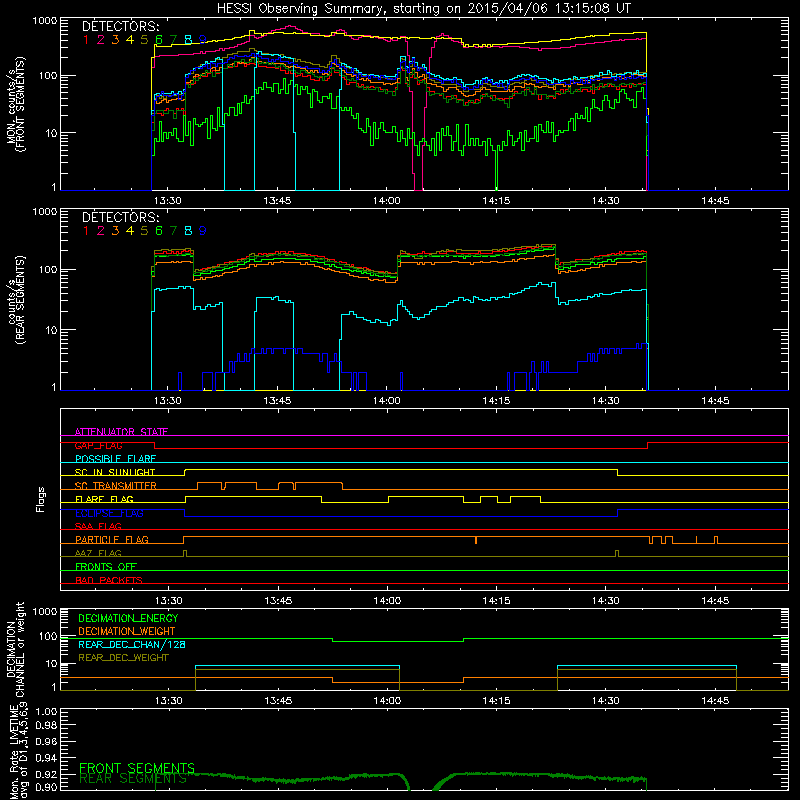The image size is (800, 800).
Task: Click the BAD_PACKETS flag label
Action: (109, 580)
